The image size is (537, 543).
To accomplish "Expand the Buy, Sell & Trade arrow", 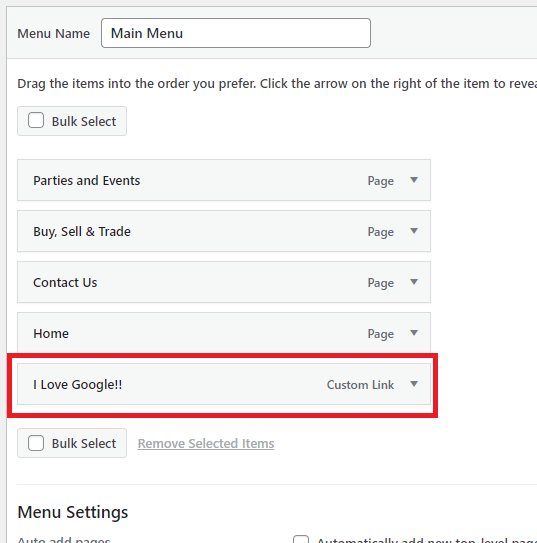I will point(414,231).
